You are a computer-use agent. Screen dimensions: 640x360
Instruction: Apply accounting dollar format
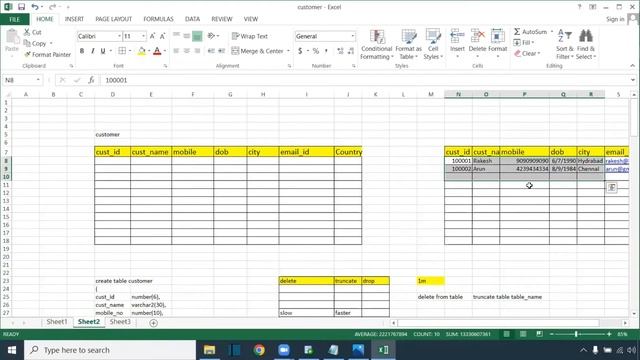pos(300,51)
